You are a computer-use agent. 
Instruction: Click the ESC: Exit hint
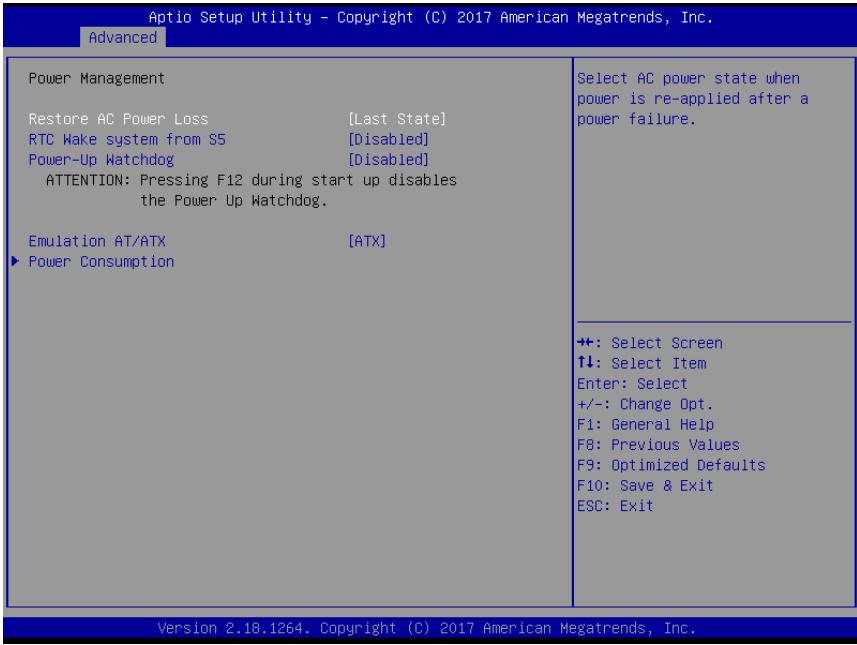coord(615,506)
